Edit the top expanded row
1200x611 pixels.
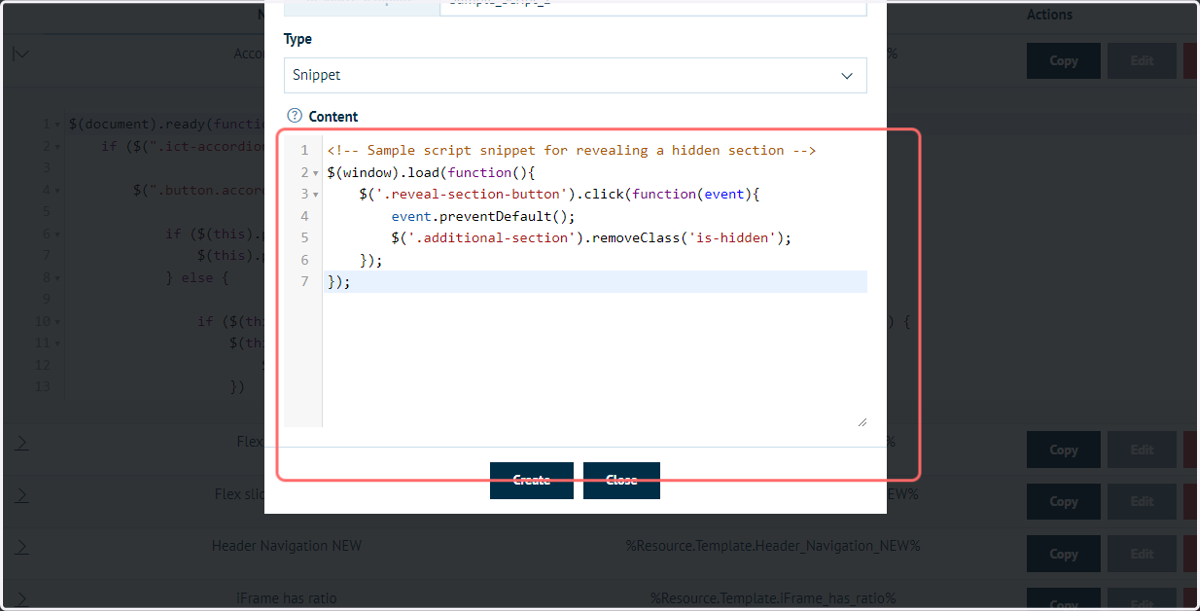pyautogui.click(x=1142, y=61)
